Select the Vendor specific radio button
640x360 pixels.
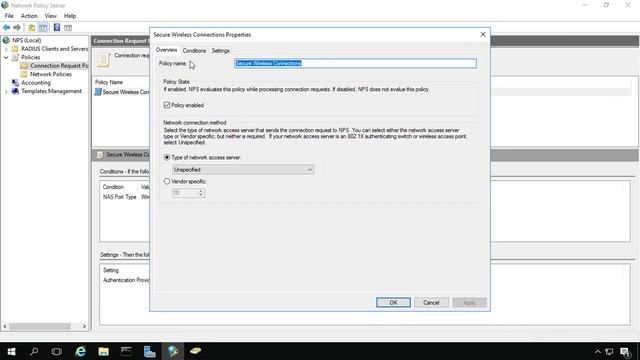pos(167,181)
